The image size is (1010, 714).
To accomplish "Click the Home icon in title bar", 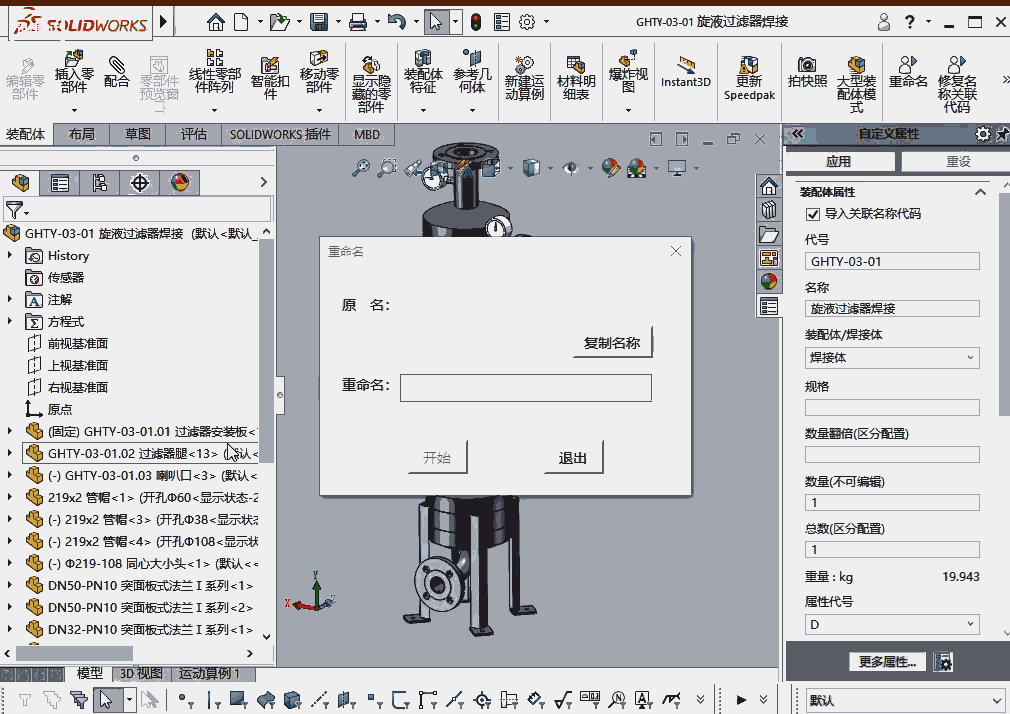I will (216, 23).
